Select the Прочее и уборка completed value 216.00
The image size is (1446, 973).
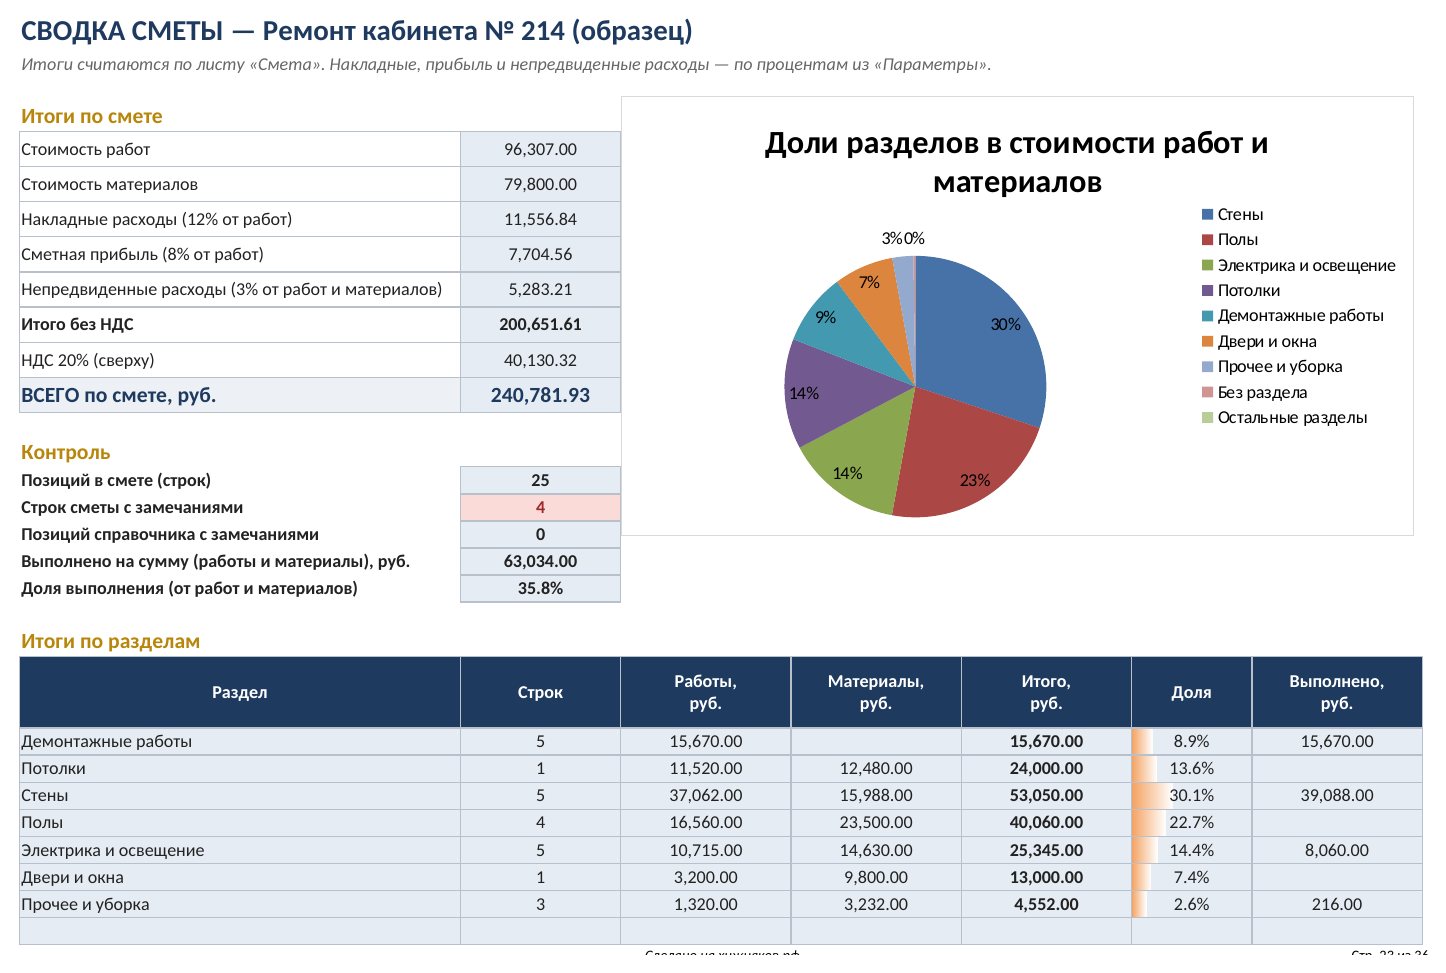point(1337,904)
